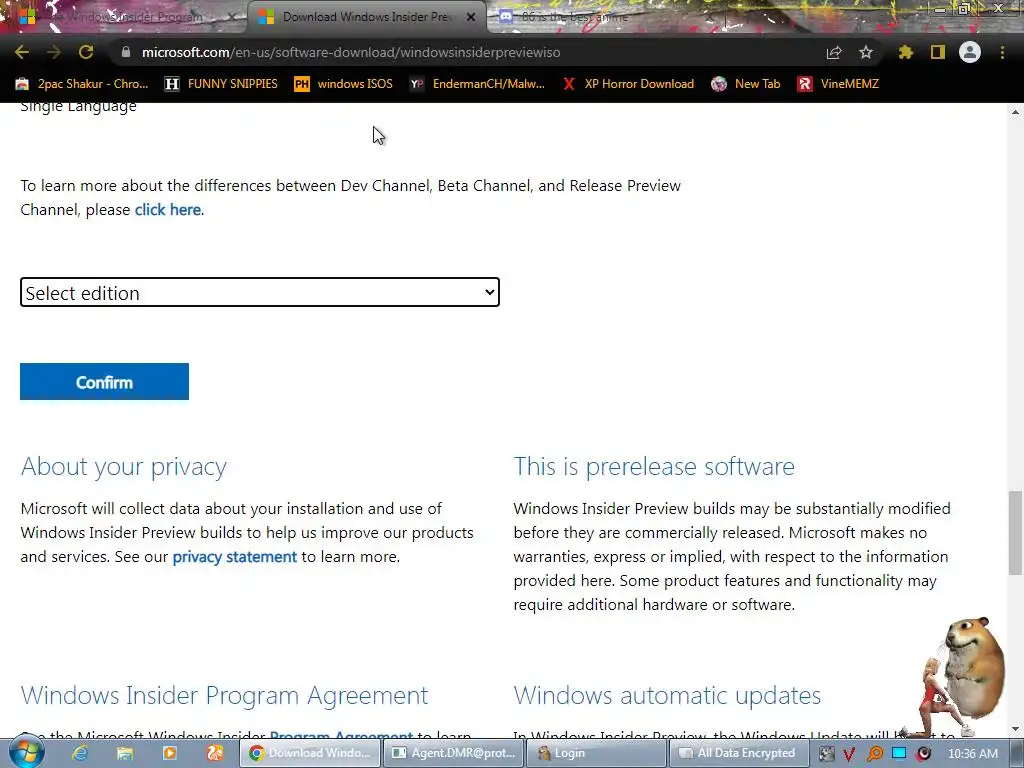Open the VineMEMZ bookmark

[x=838, y=84]
